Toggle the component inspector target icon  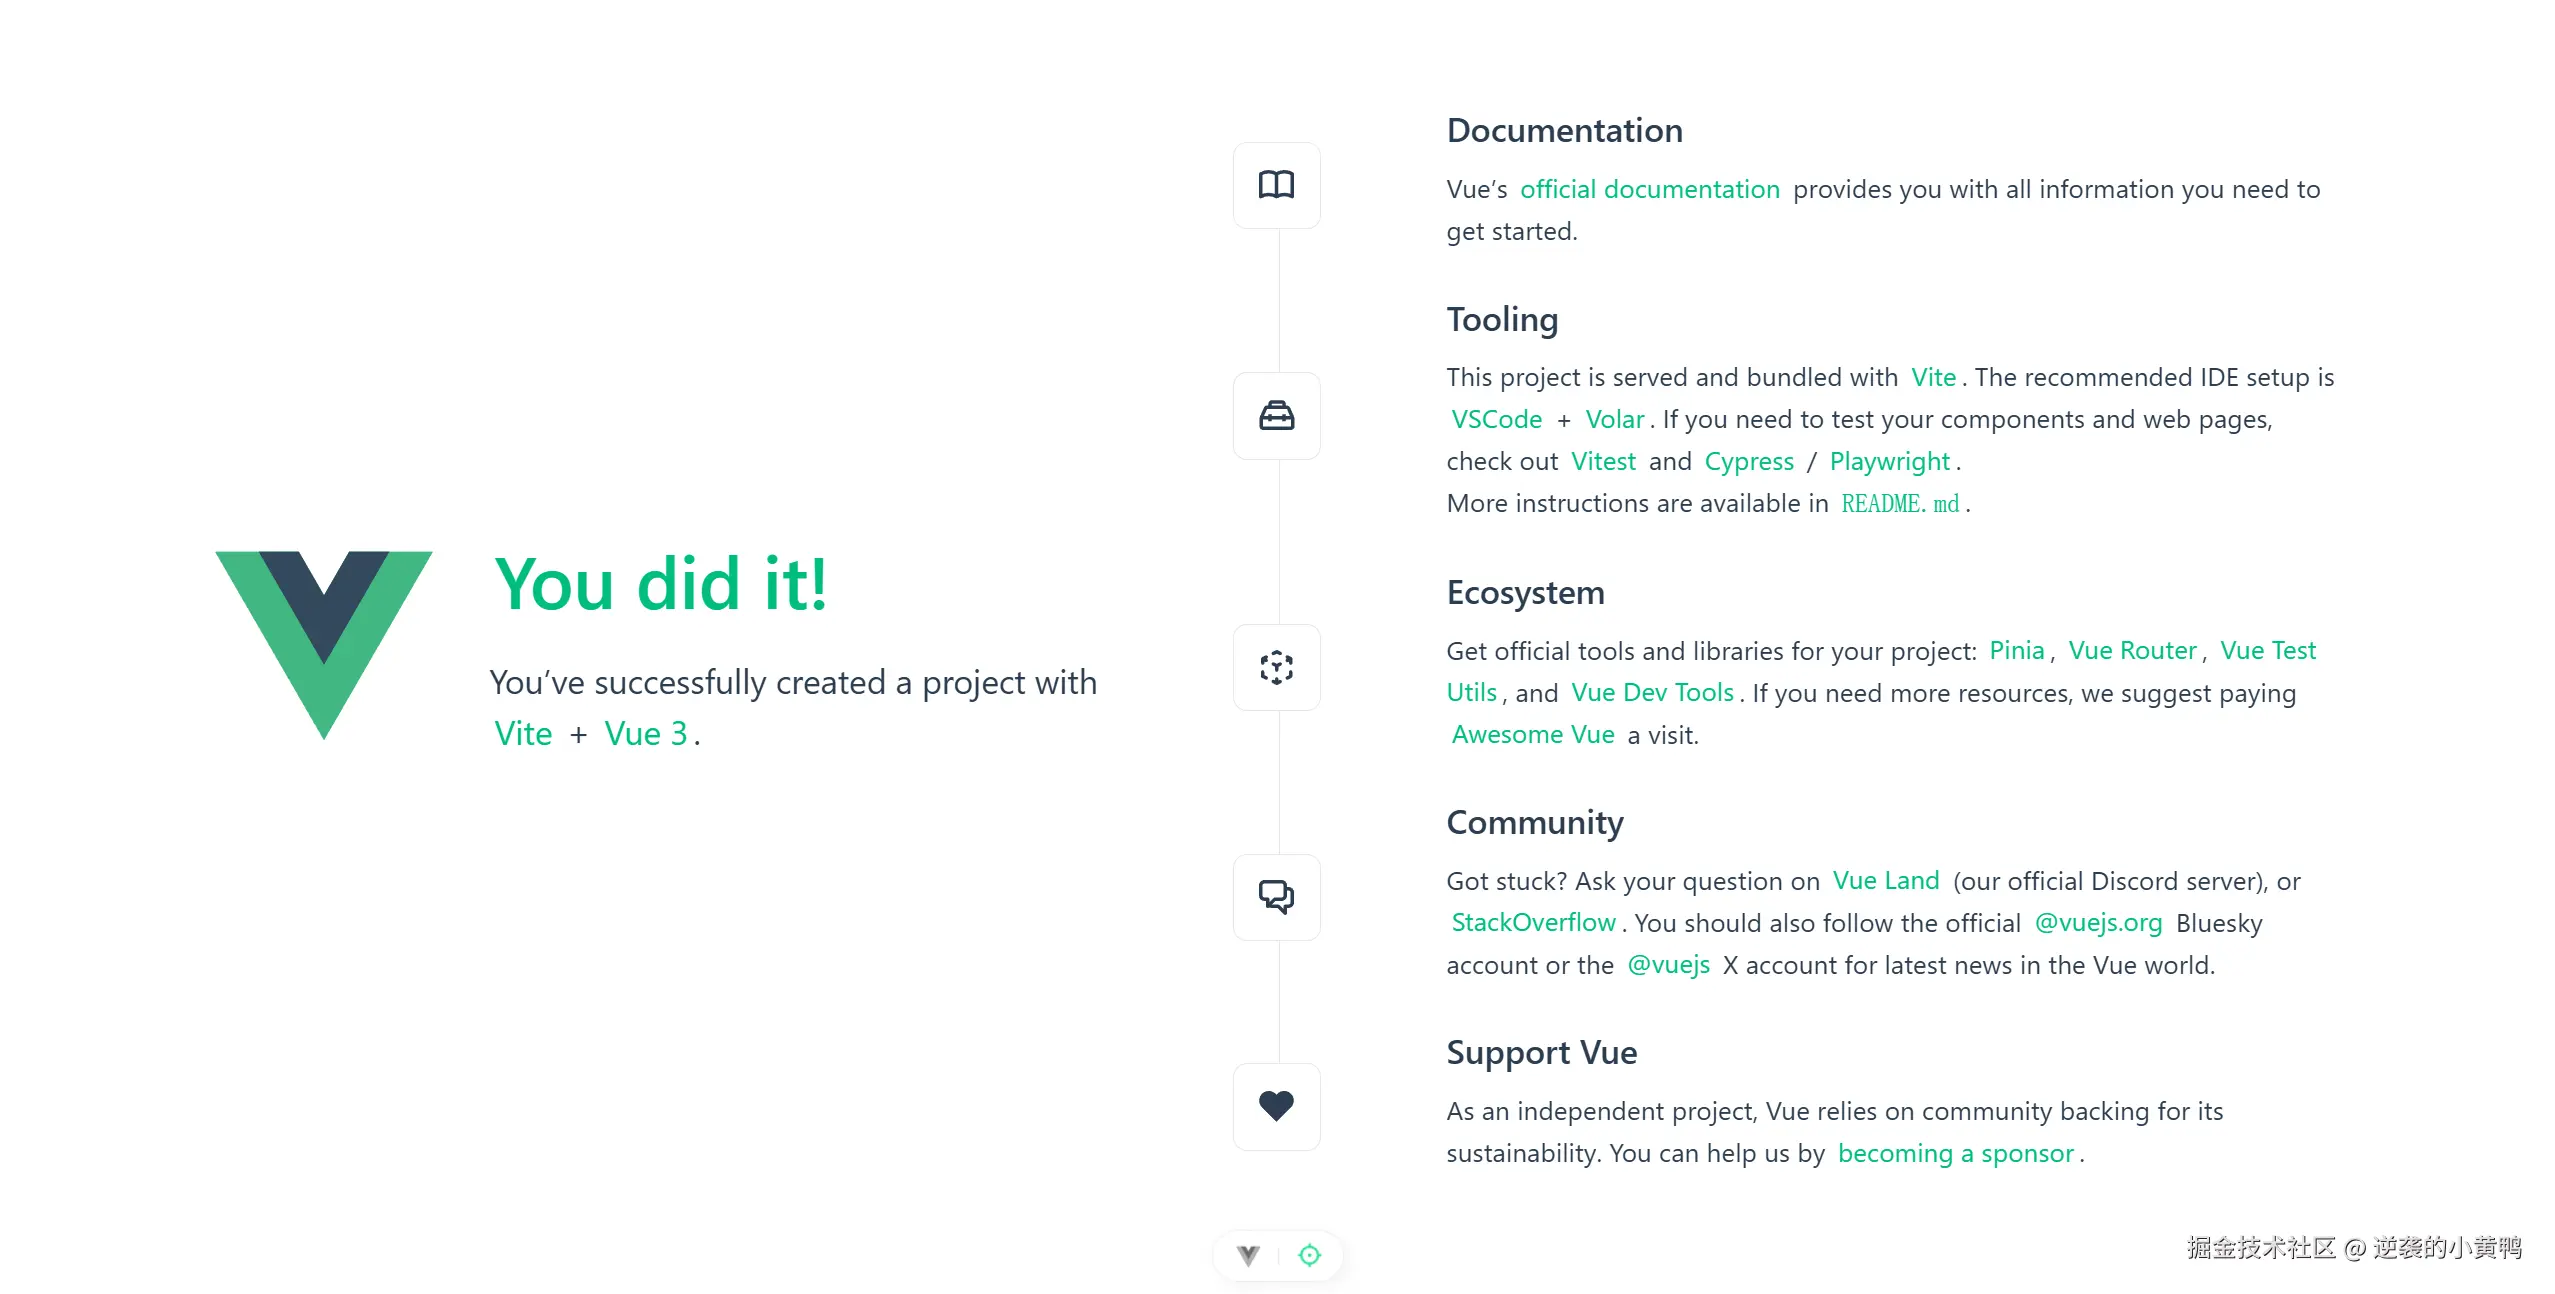(x=1309, y=1255)
